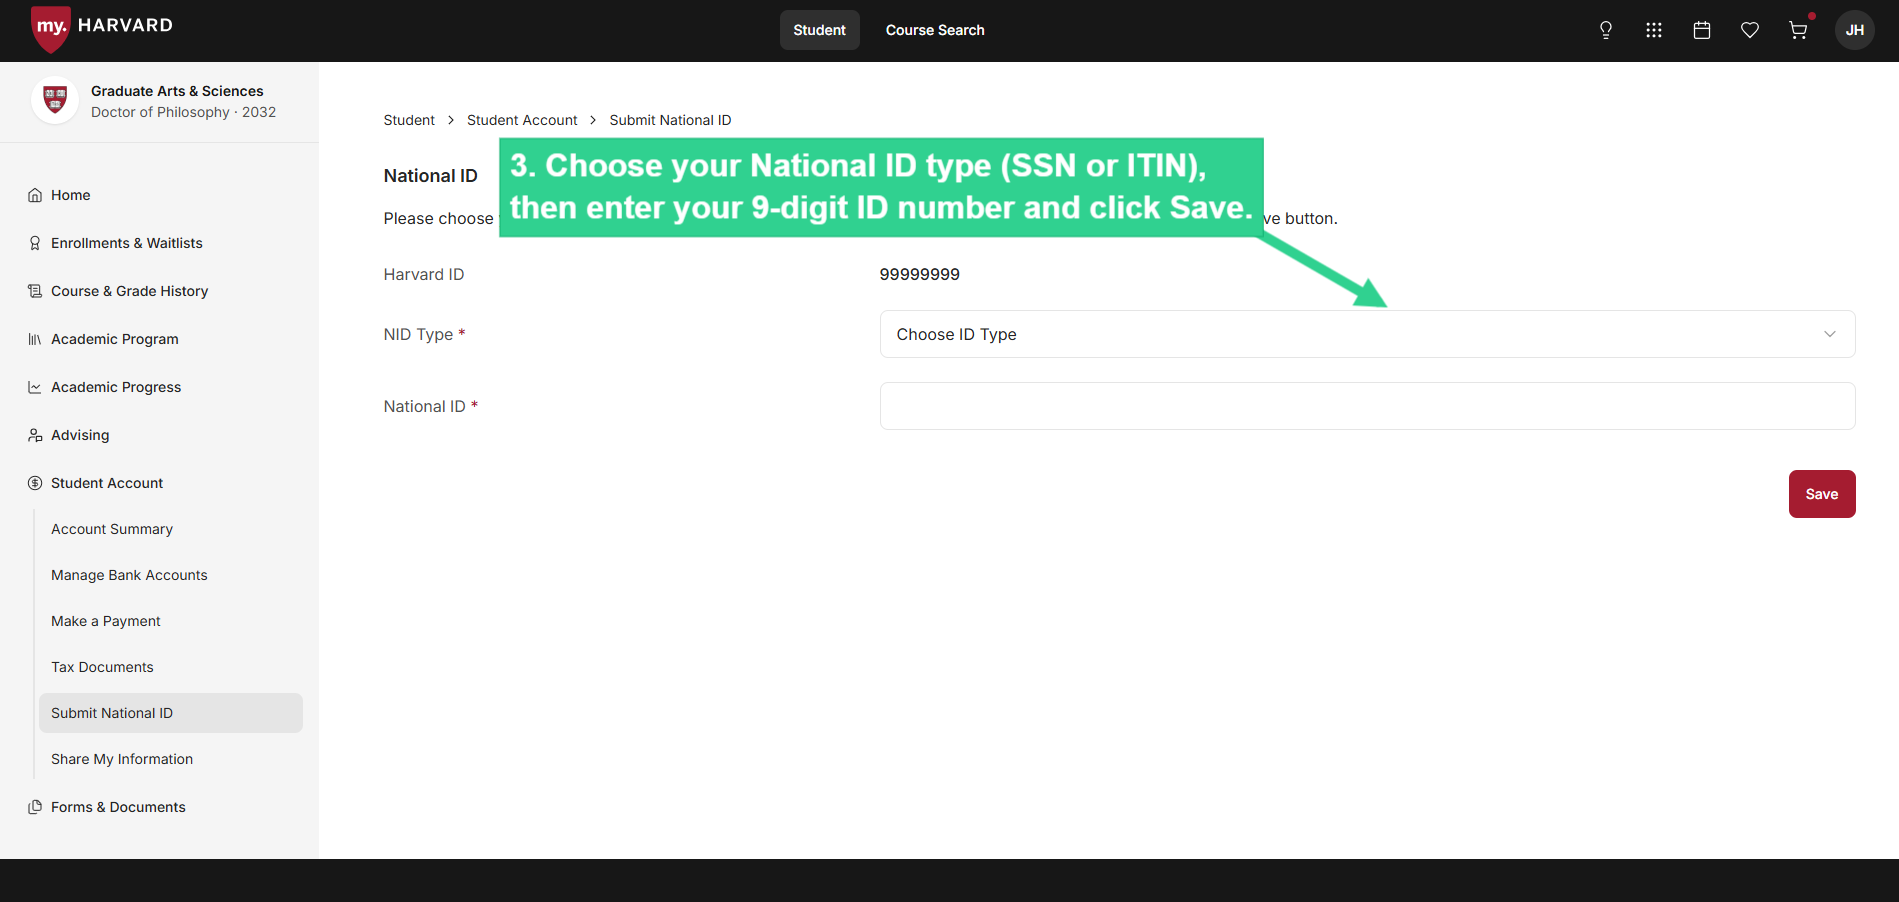Open the shopping cart icon
This screenshot has width=1899, height=902.
pyautogui.click(x=1798, y=30)
